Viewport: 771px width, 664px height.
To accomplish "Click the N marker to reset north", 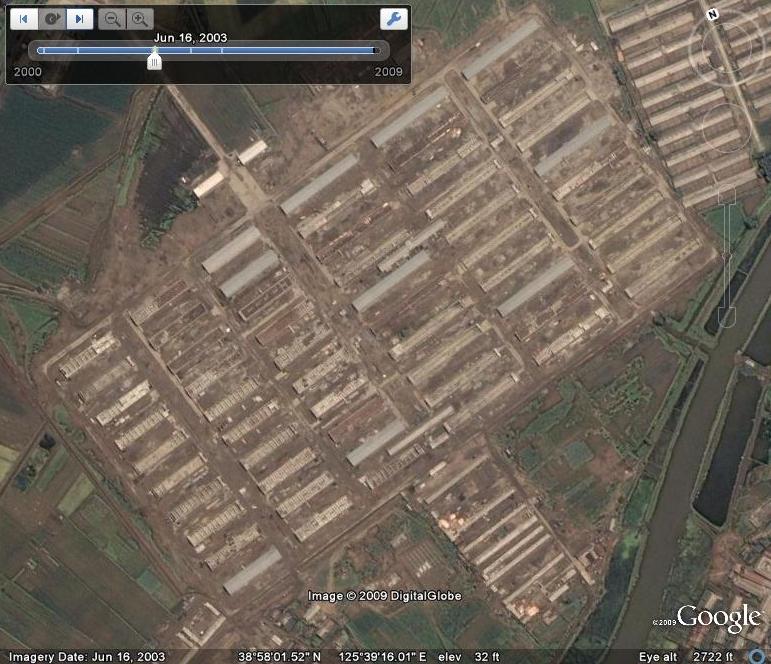I will (x=712, y=15).
